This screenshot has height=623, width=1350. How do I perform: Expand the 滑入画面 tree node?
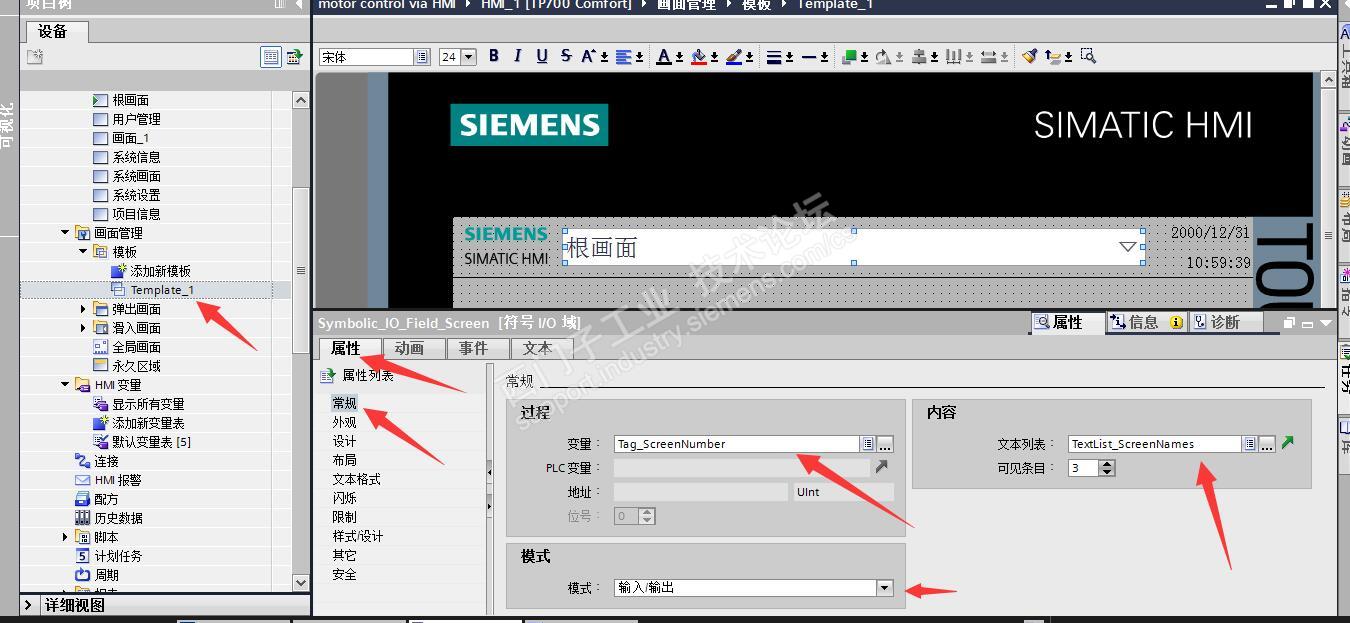[x=83, y=328]
